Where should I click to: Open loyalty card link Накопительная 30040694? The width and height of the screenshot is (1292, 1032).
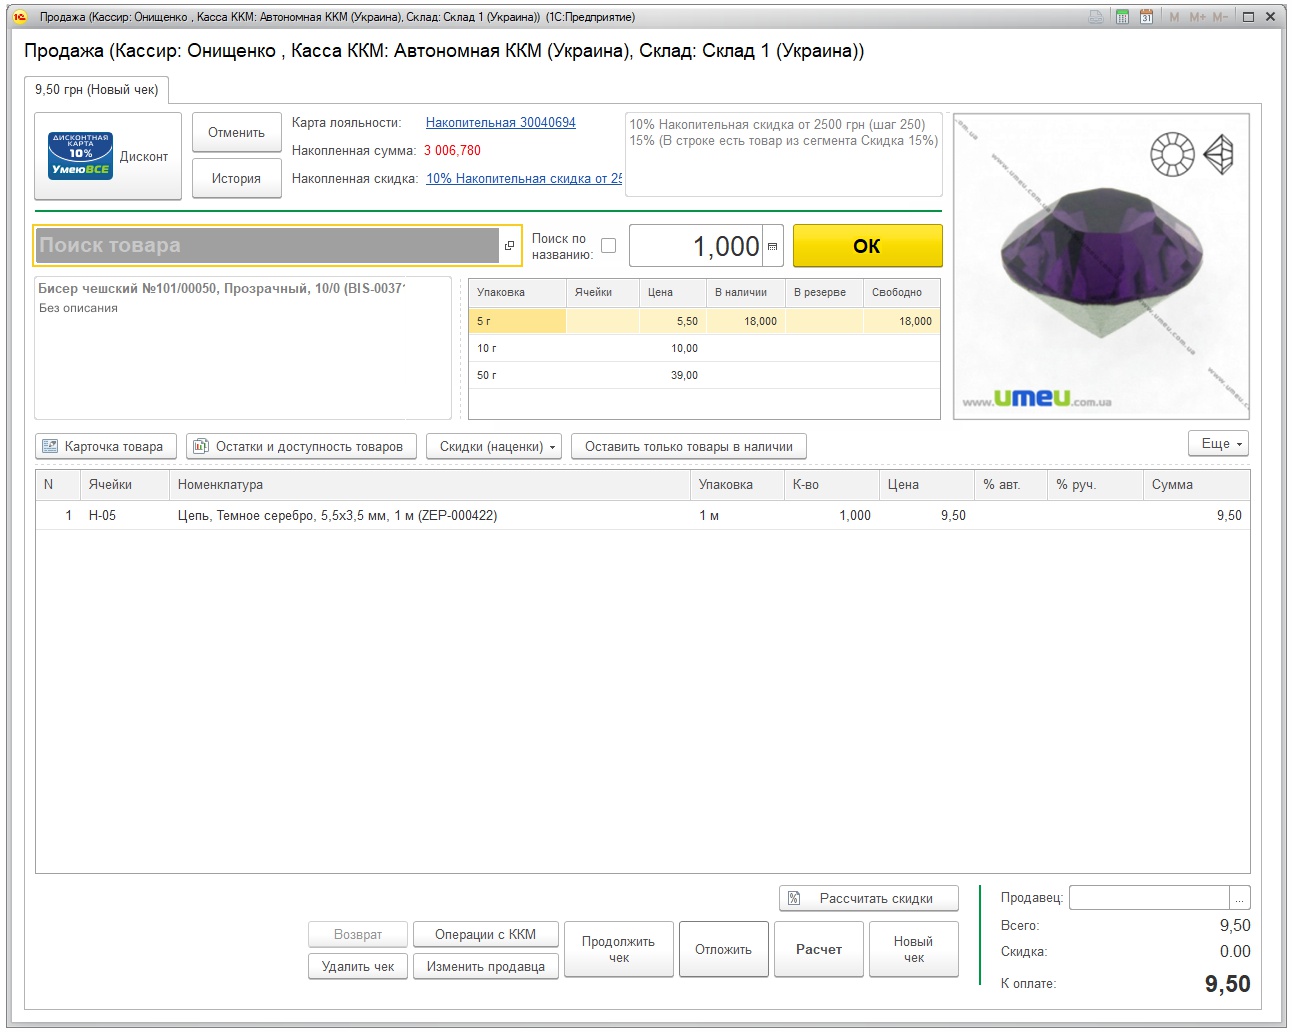coord(500,123)
